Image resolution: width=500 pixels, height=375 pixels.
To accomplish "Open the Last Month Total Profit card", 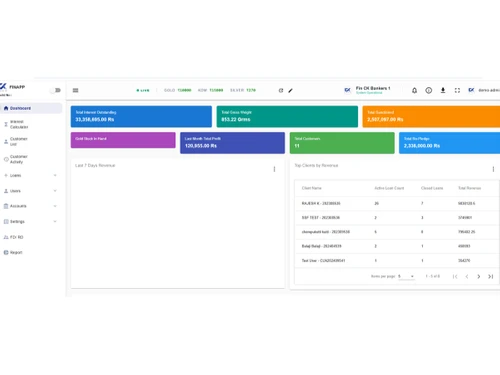I will (232, 143).
